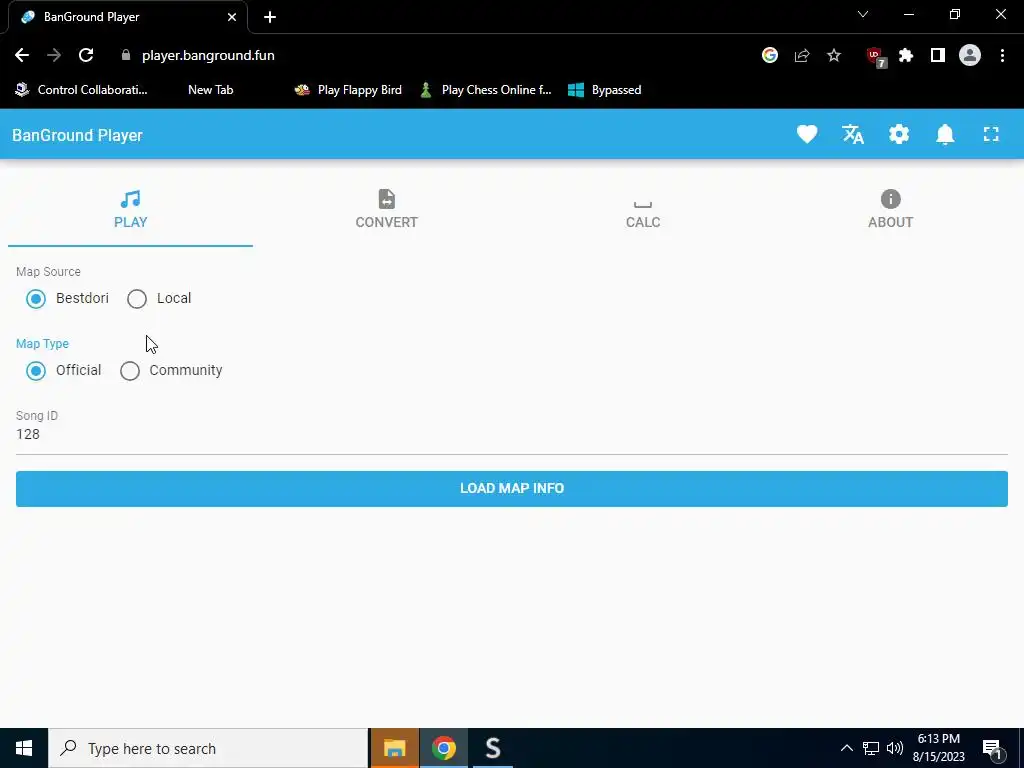Go back with browser back arrow

(22, 56)
